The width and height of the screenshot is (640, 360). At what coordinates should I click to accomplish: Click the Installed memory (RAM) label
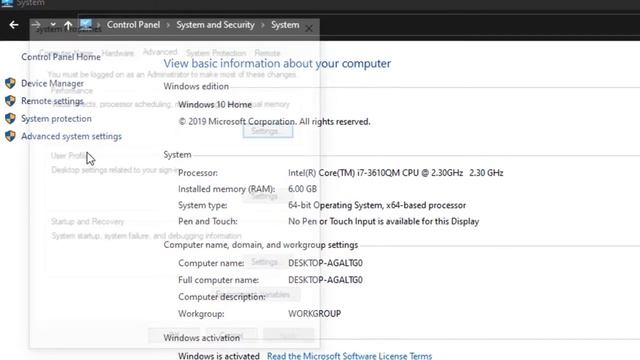click(227, 189)
